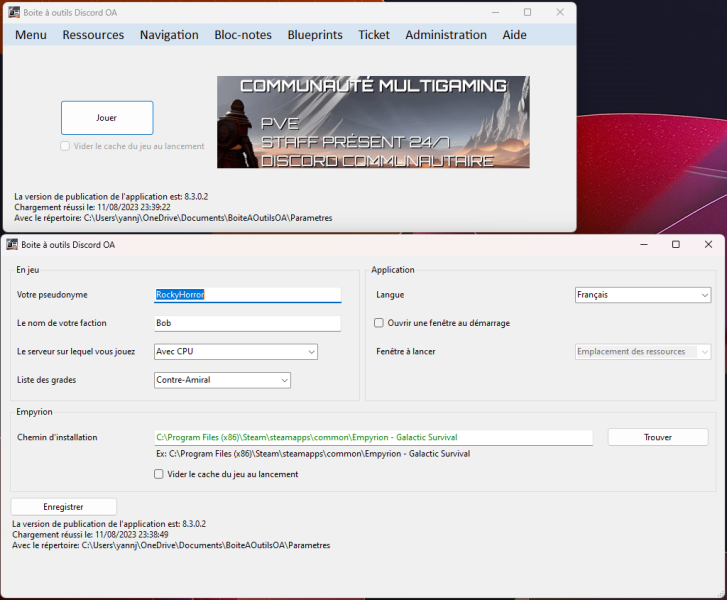
Task: Click the Chemin d'installation path field
Action: (373, 437)
